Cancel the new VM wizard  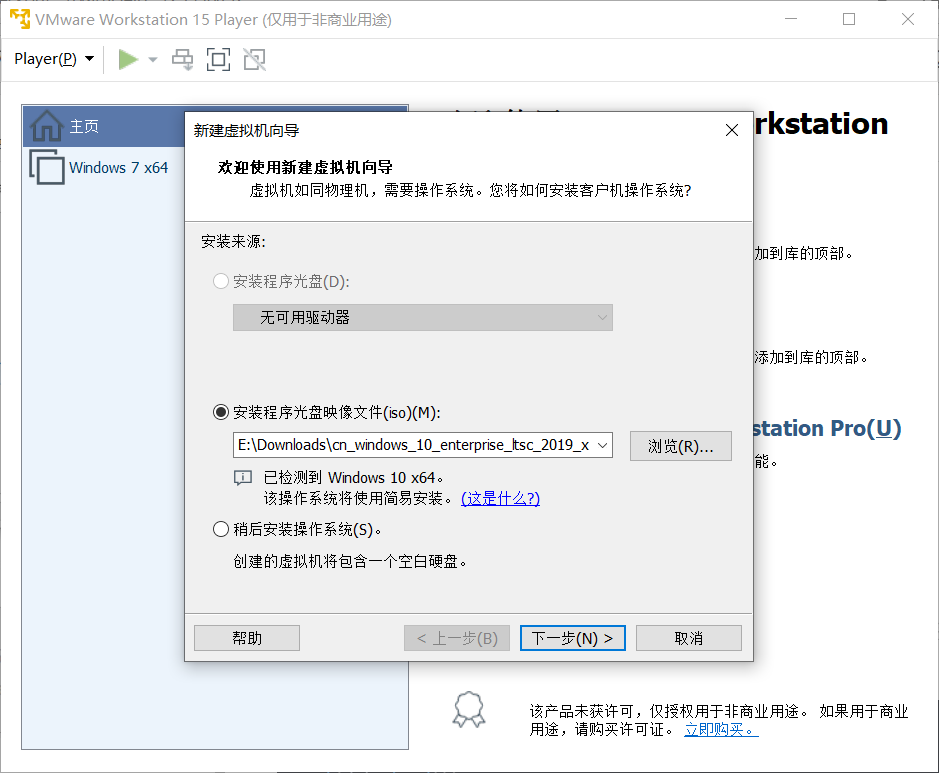[689, 638]
